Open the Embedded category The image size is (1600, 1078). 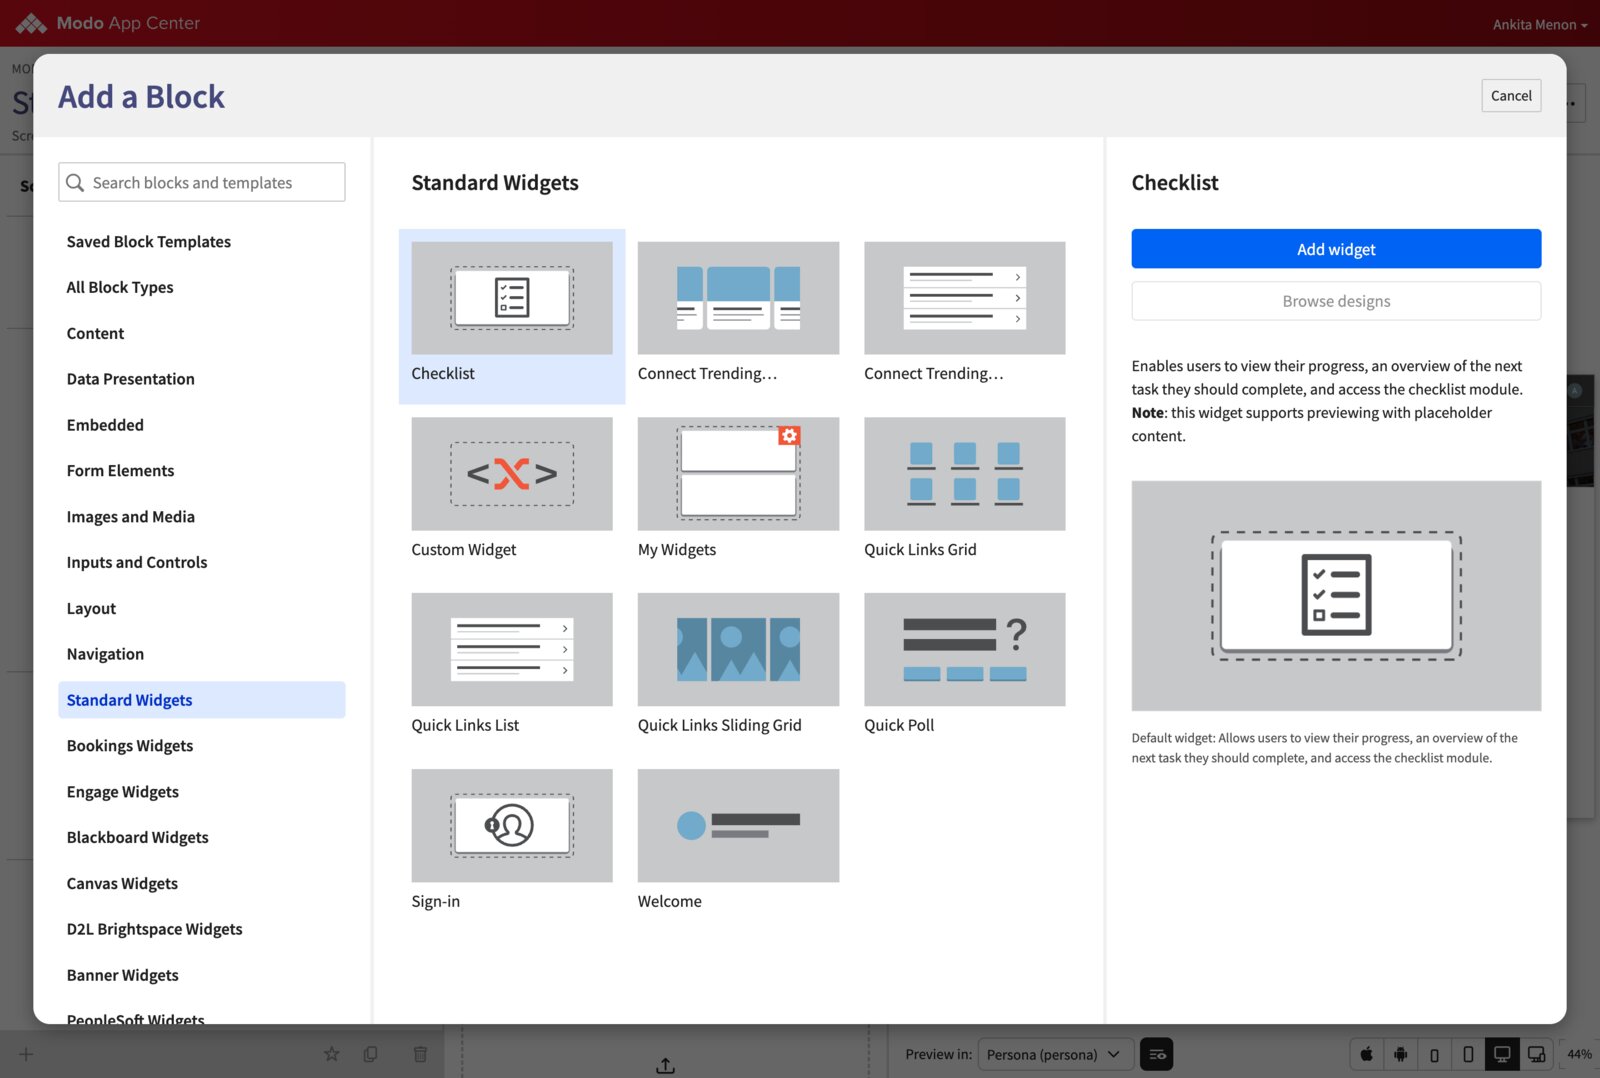point(202,425)
